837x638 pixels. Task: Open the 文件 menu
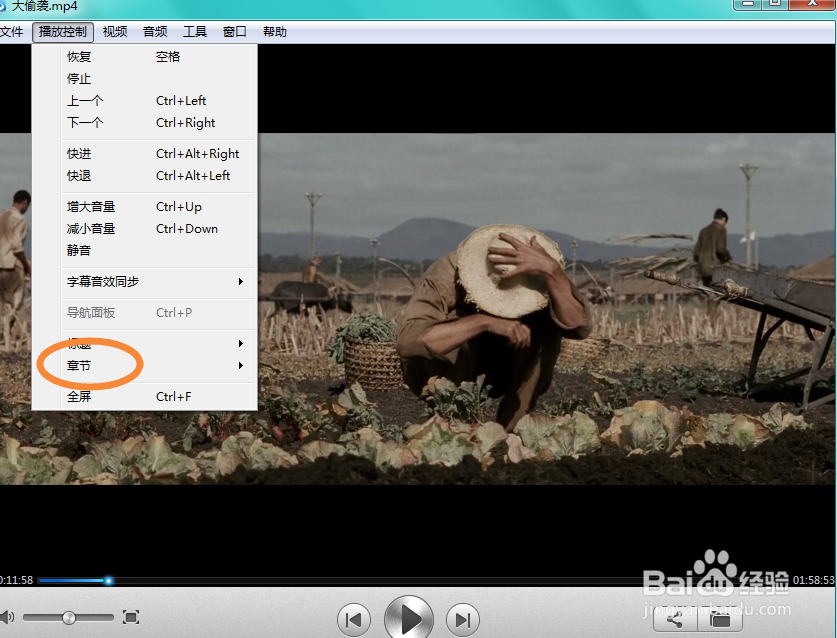(x=12, y=32)
